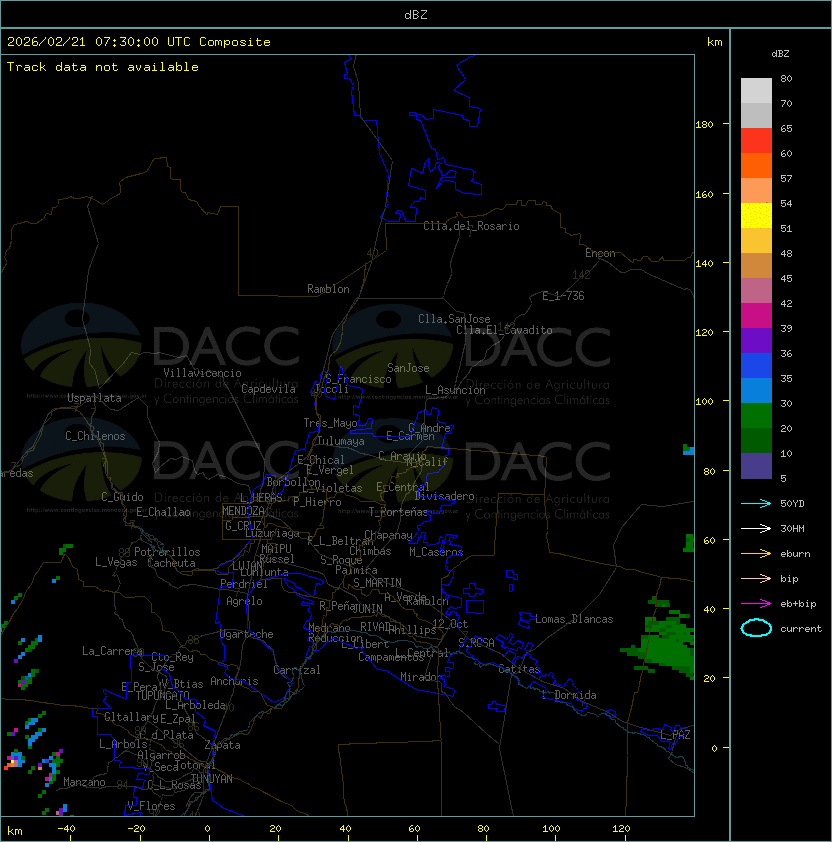
Task: Click the '-40' horizontal axis value
Action: (66, 829)
